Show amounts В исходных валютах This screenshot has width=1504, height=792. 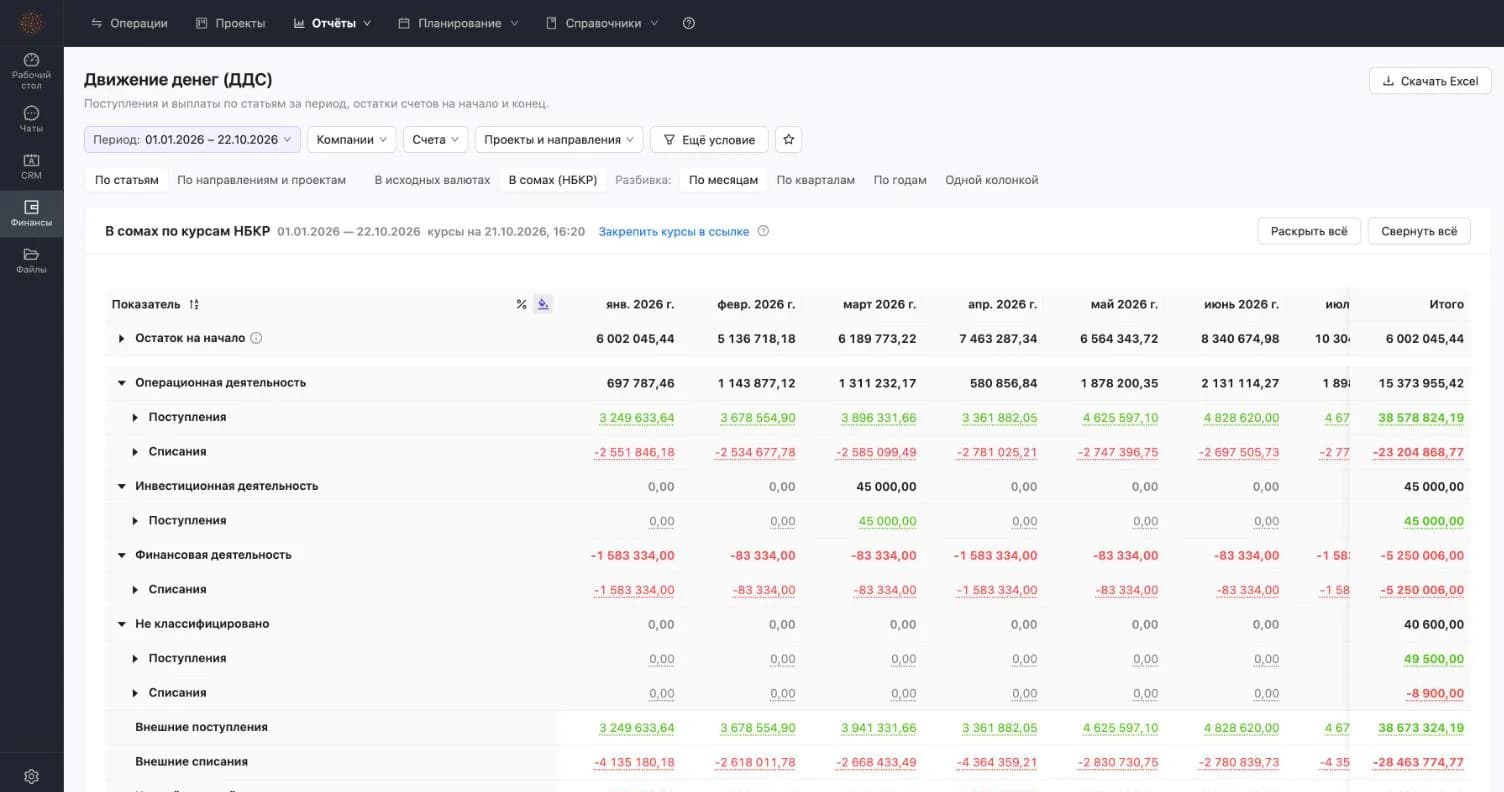[432, 180]
